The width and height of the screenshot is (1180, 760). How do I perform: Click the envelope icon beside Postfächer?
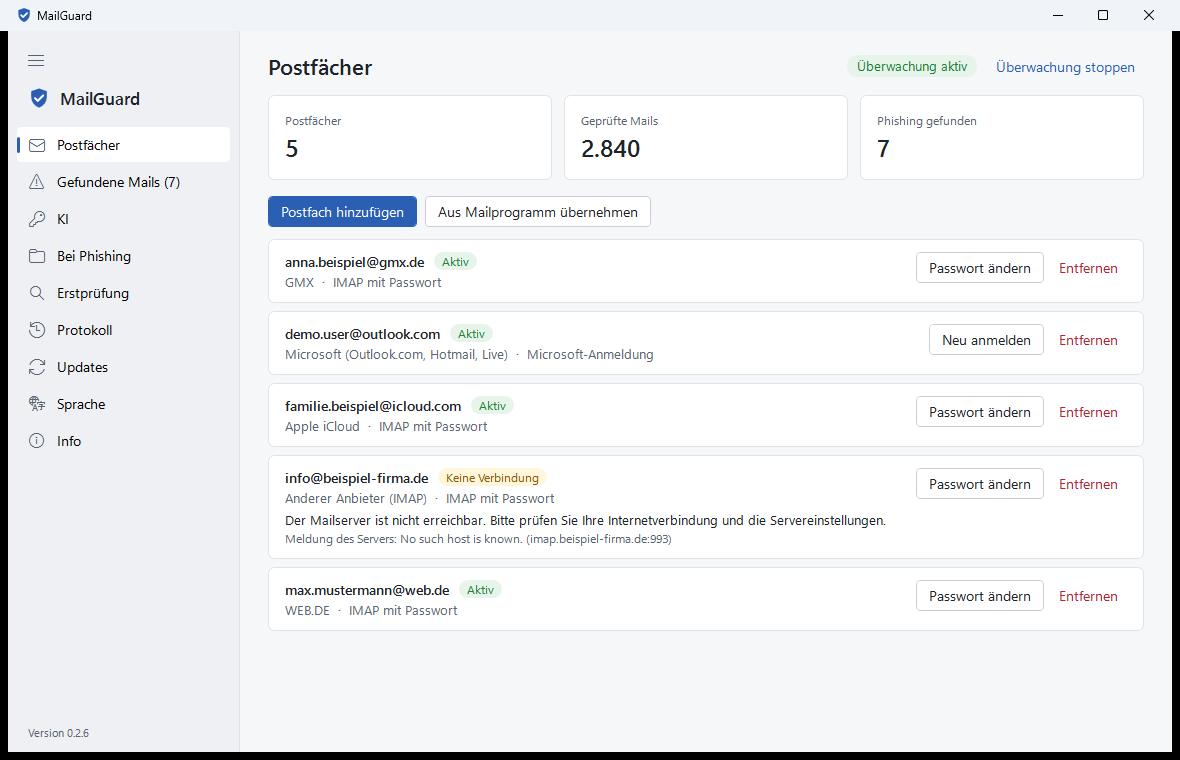pyautogui.click(x=37, y=145)
